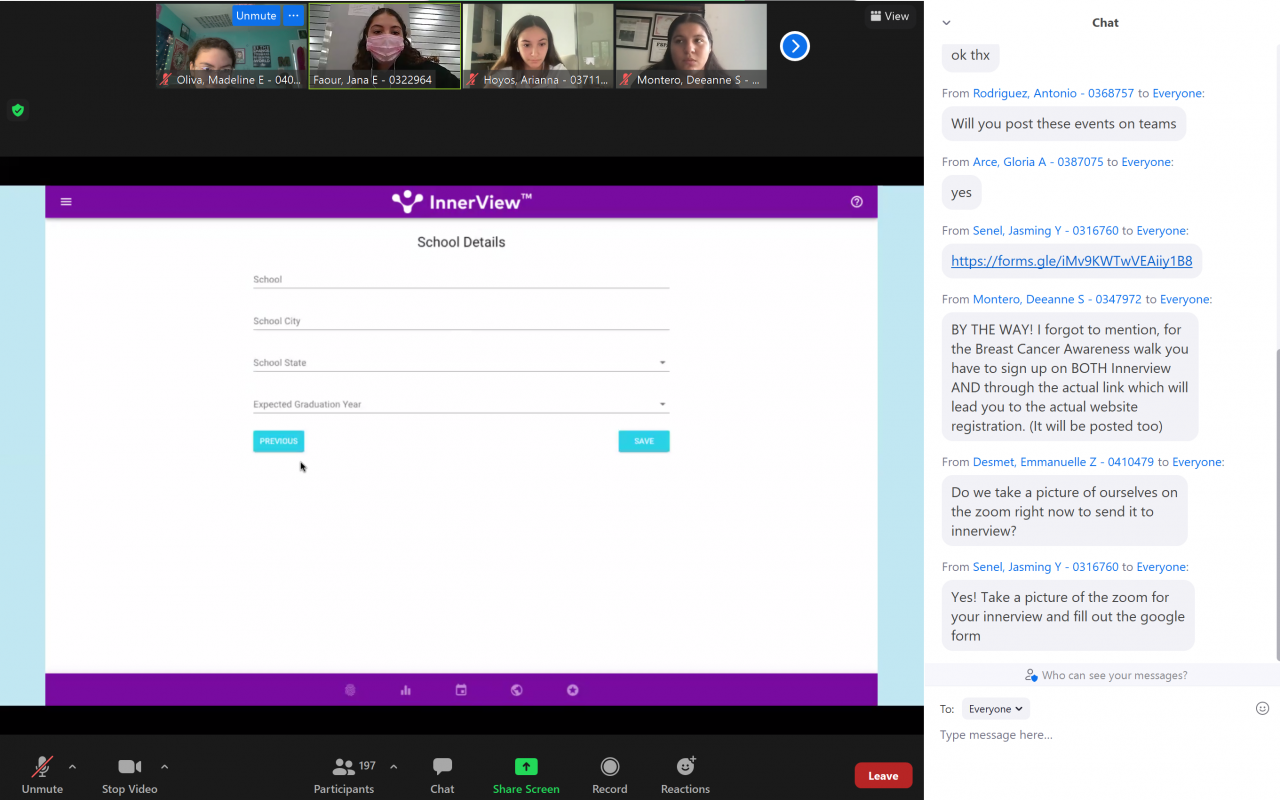Click into the School City input field

point(461,321)
